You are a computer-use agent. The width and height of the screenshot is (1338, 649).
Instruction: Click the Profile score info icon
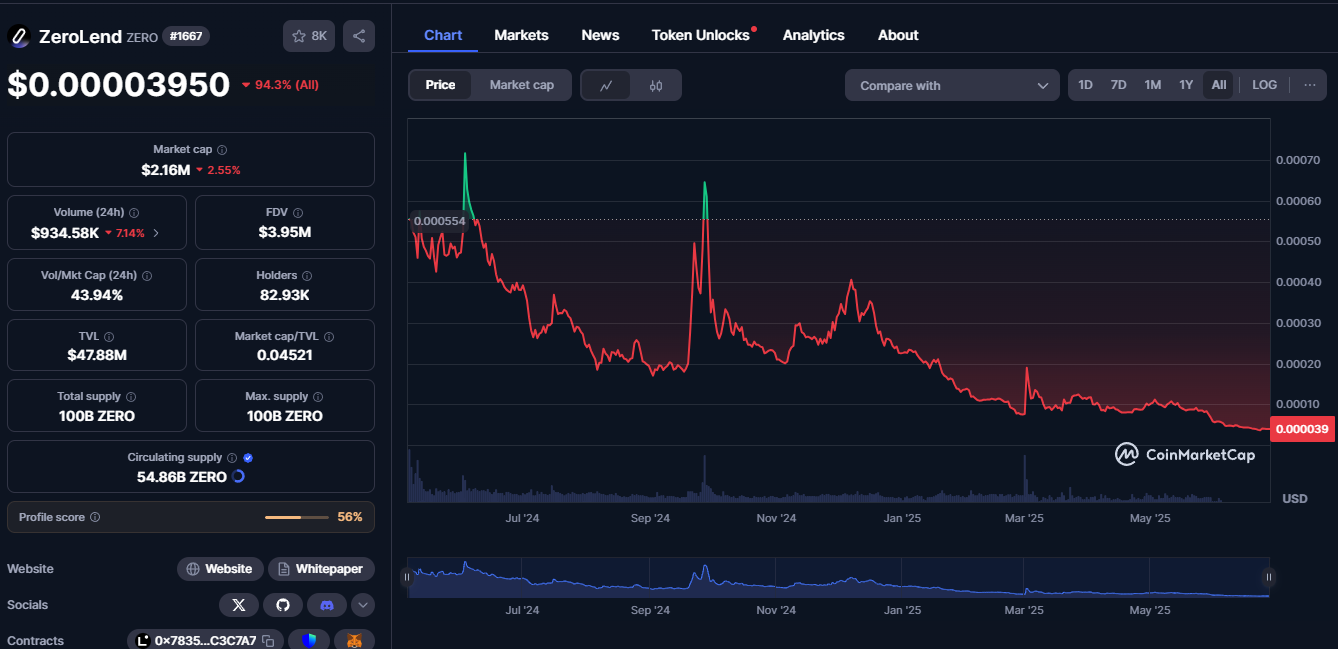[x=95, y=517]
